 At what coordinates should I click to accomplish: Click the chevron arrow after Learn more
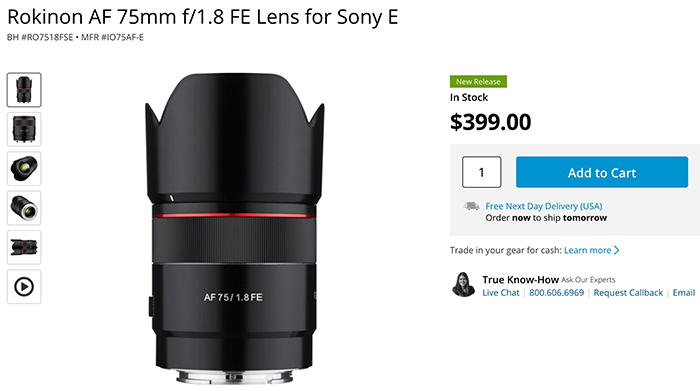(617, 250)
